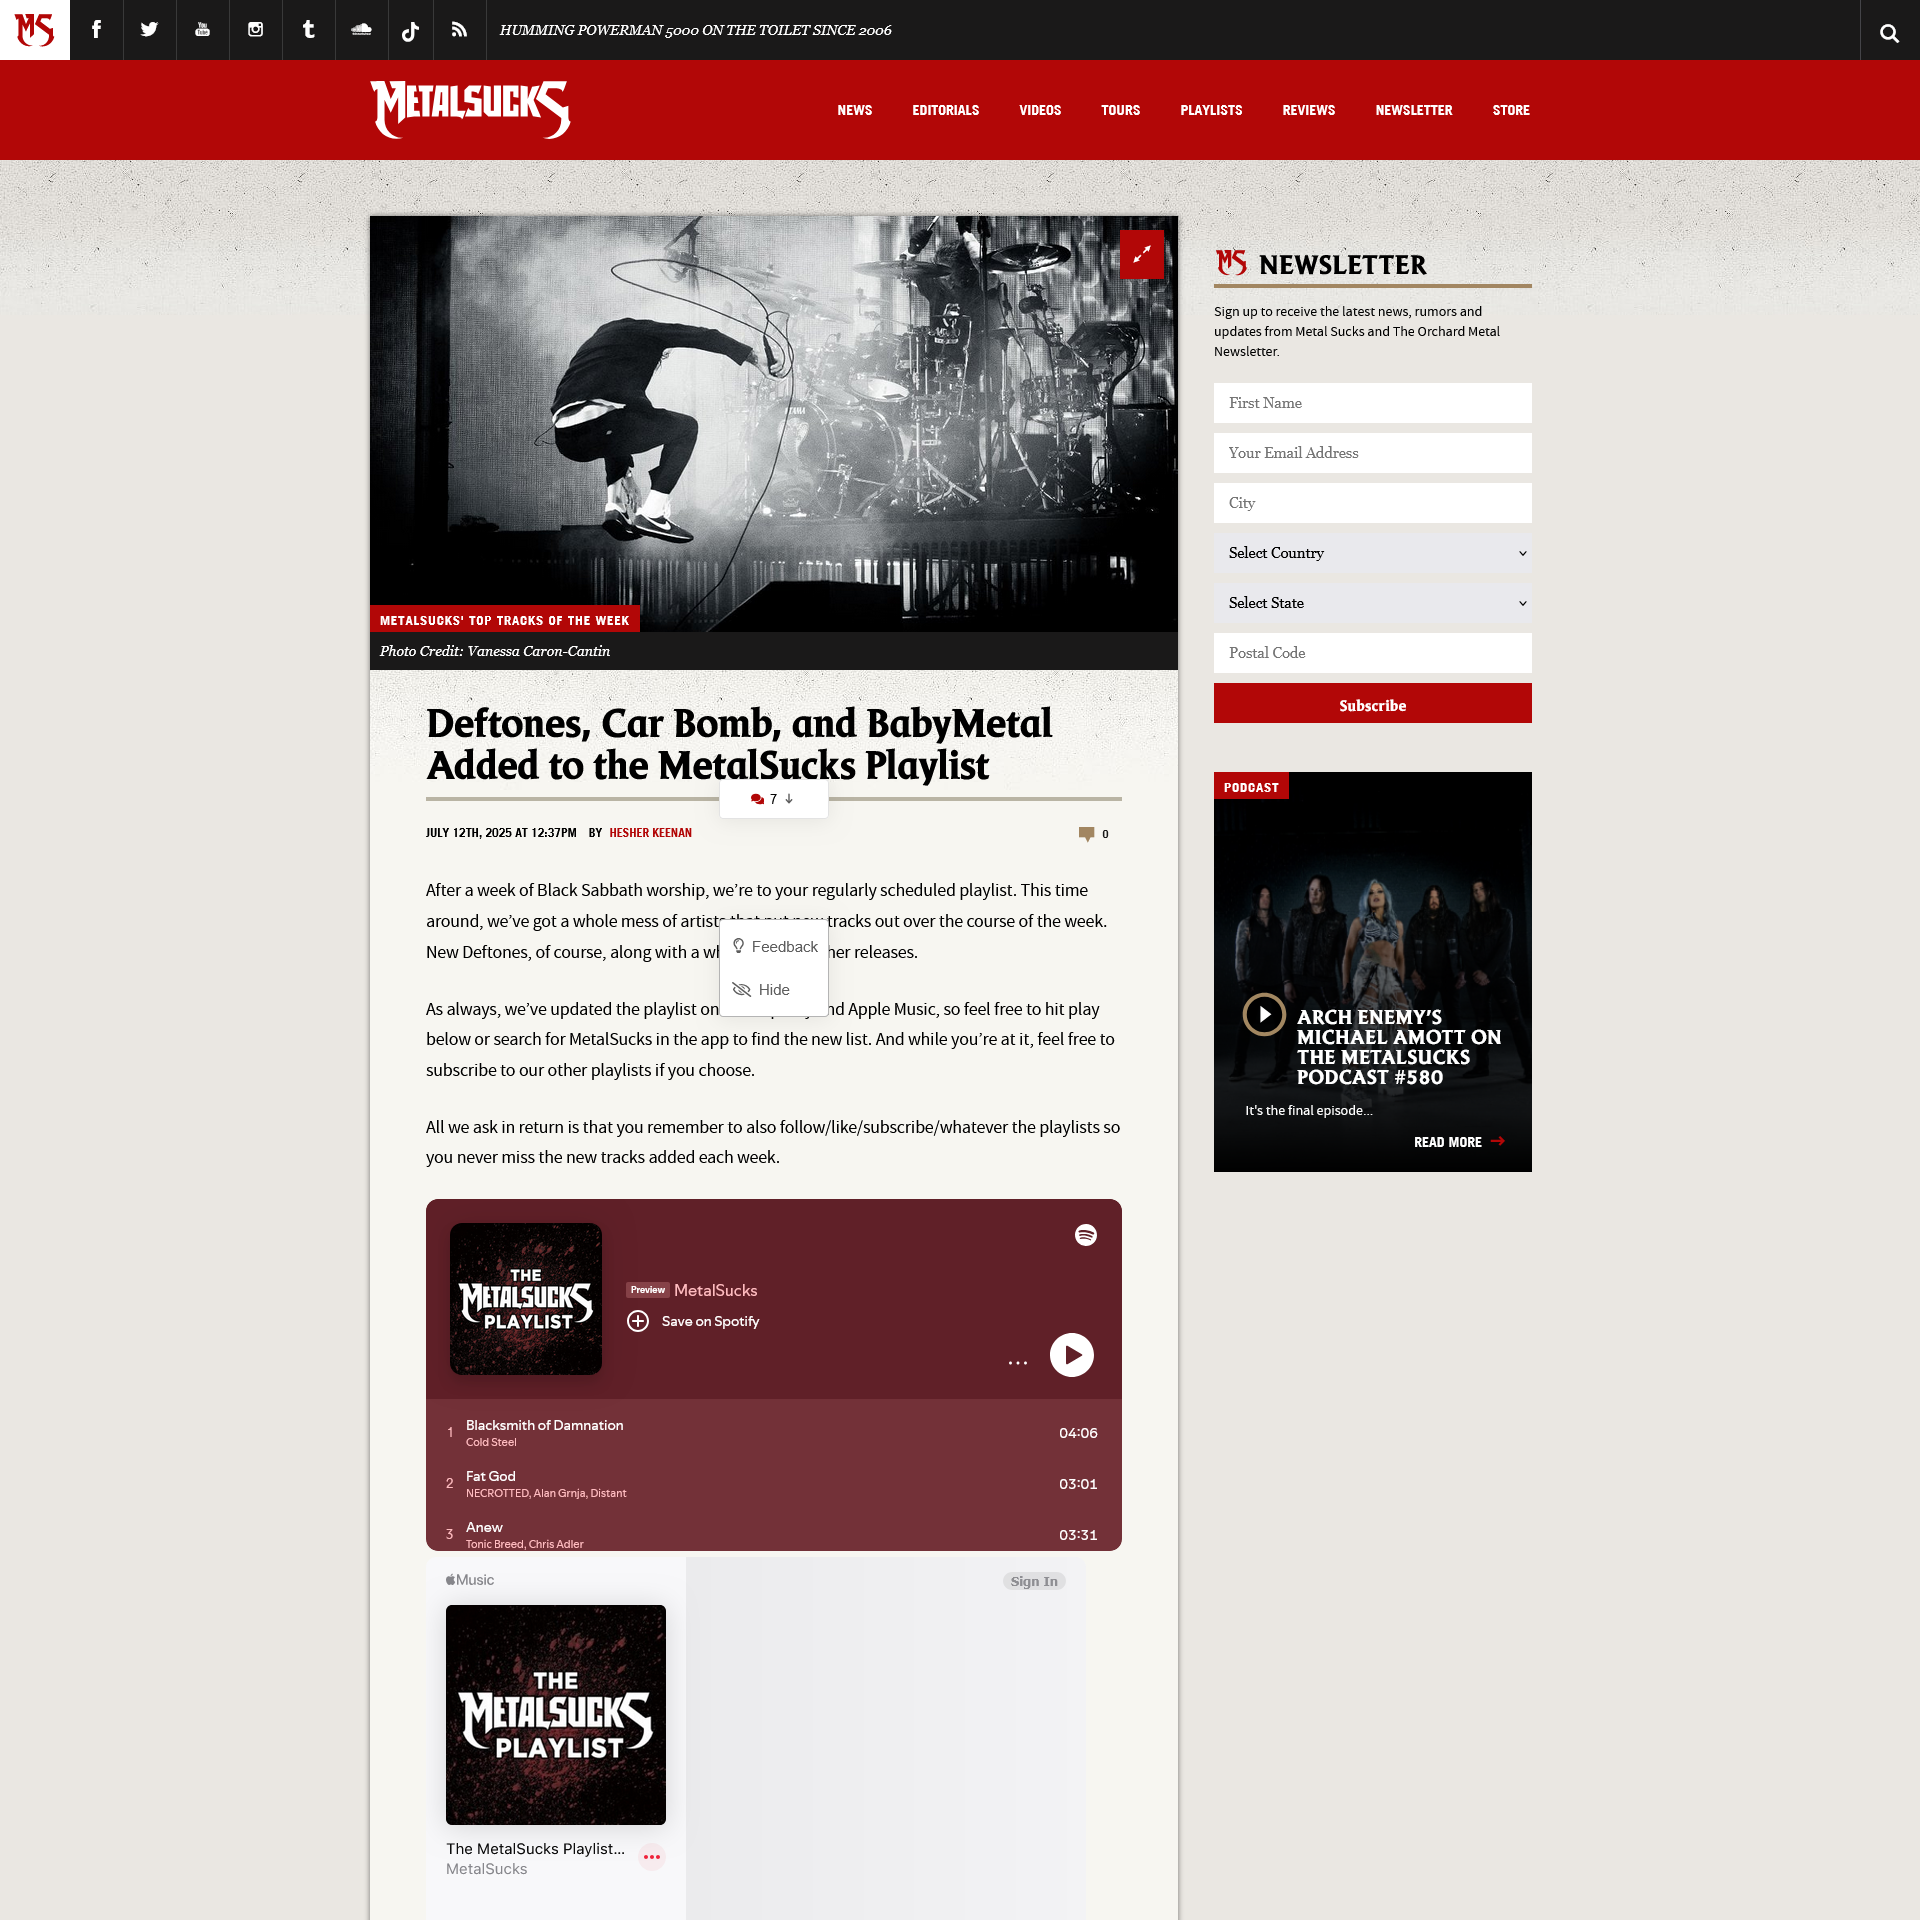1920x1920 pixels.
Task: Open the TikTok icon in top bar
Action: [410, 30]
